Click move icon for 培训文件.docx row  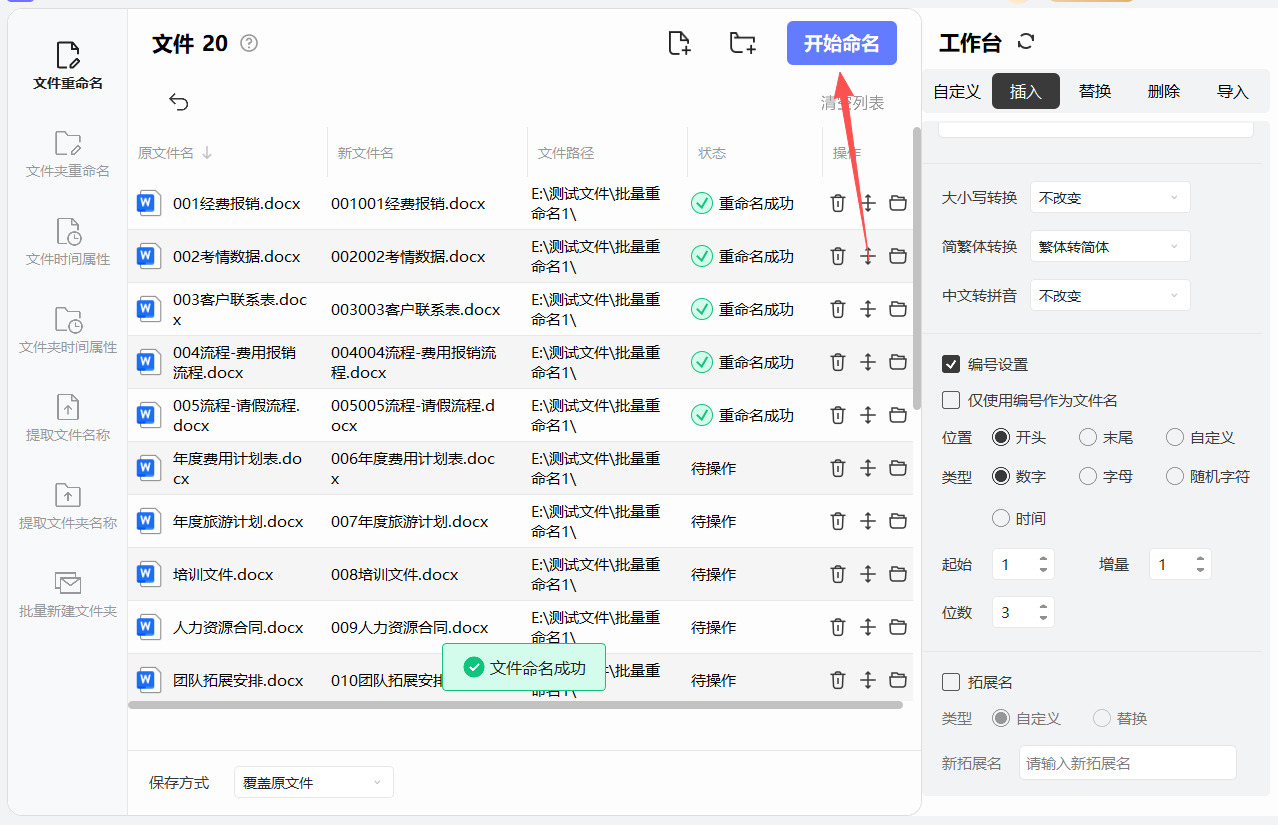pyautogui.click(x=868, y=574)
